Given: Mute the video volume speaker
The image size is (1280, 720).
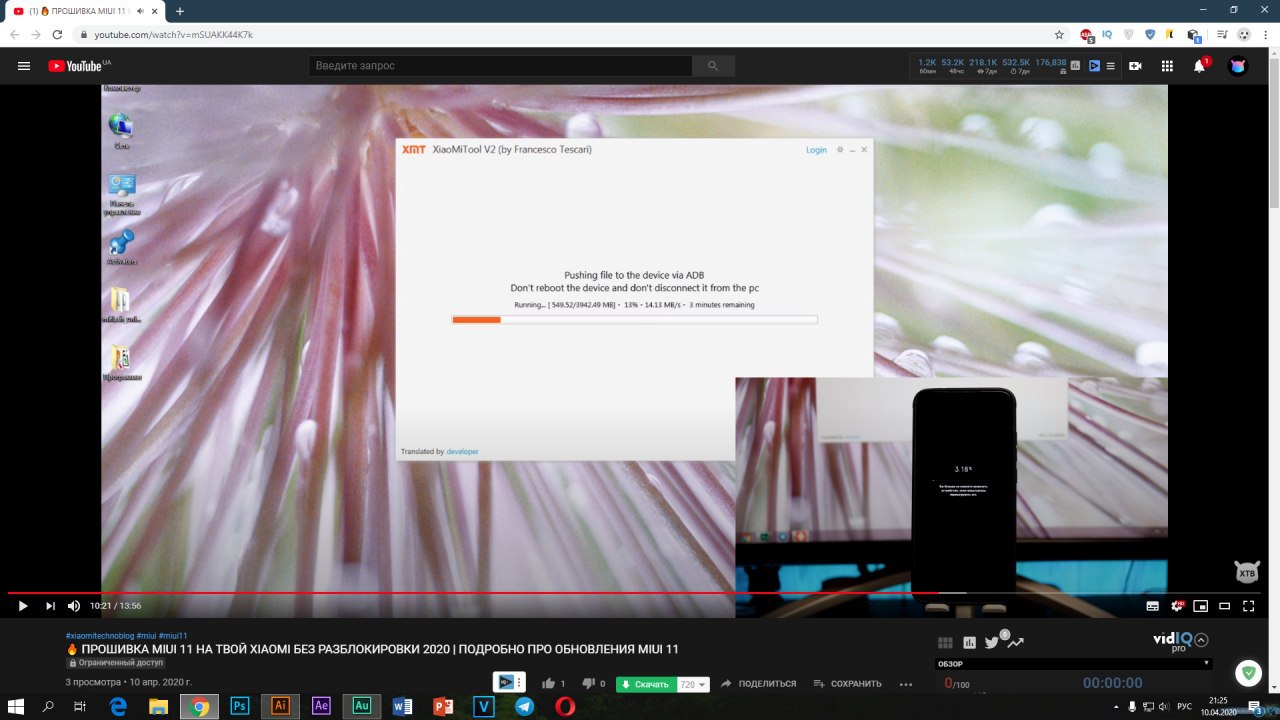Looking at the screenshot, I should tap(74, 606).
